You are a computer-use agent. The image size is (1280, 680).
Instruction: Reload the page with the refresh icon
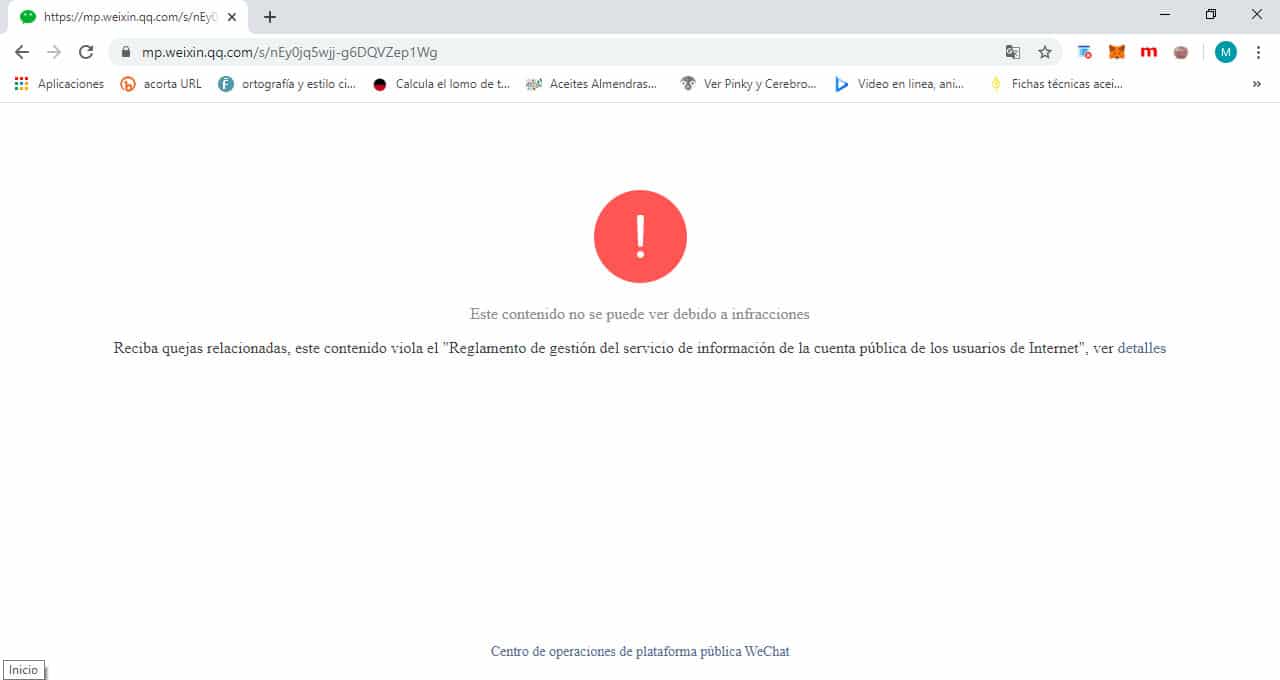tap(86, 52)
